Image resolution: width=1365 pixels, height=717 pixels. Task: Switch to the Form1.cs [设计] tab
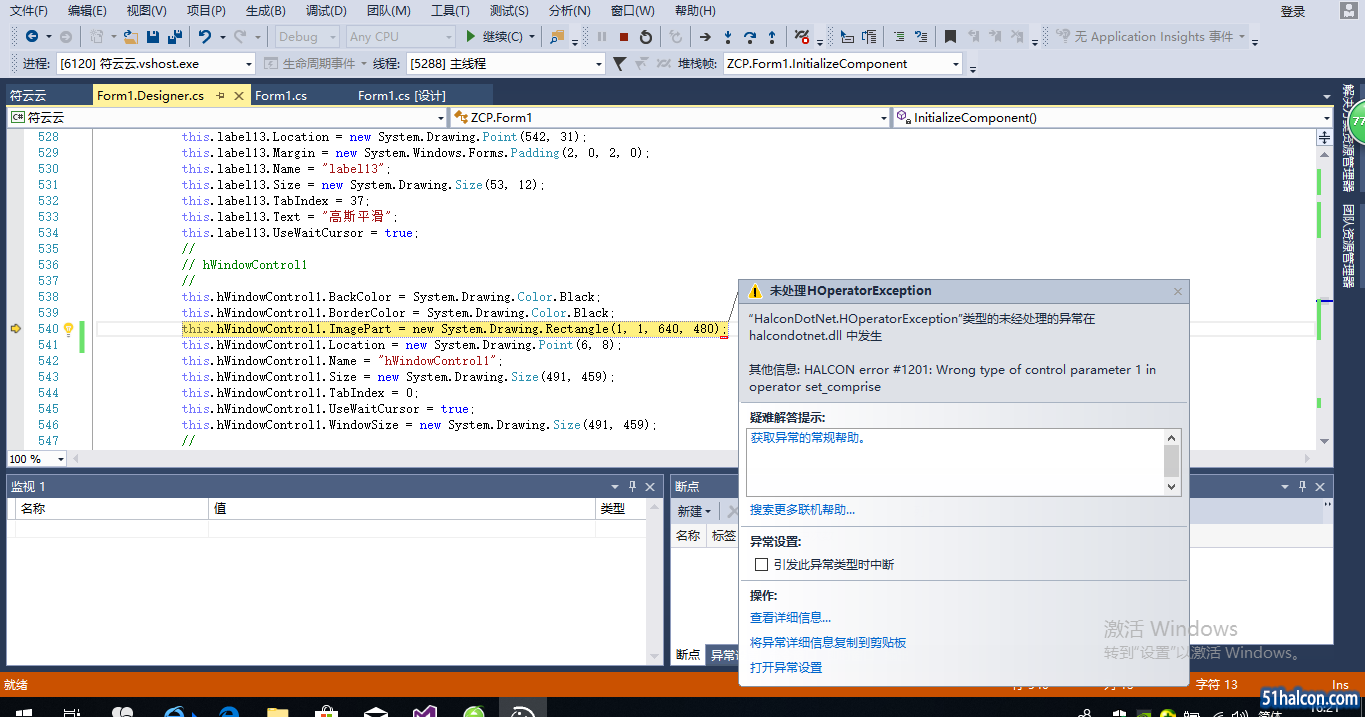coord(402,96)
